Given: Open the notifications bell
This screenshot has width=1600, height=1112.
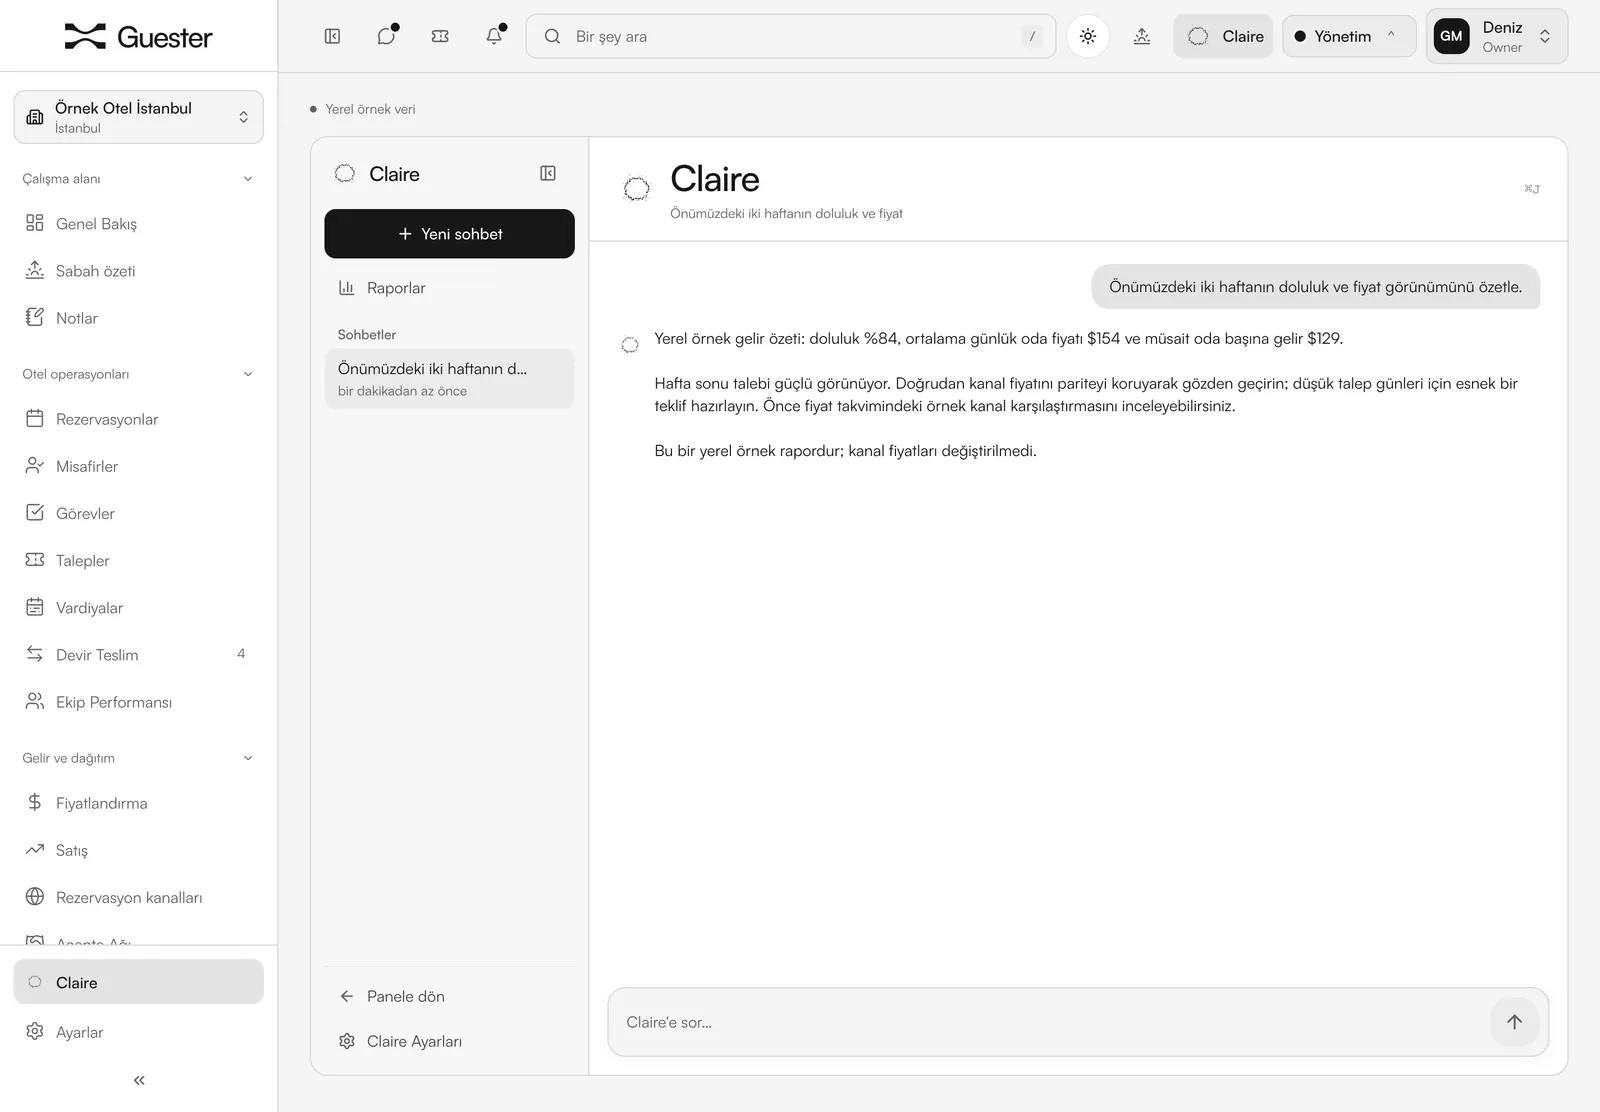Looking at the screenshot, I should (x=494, y=36).
